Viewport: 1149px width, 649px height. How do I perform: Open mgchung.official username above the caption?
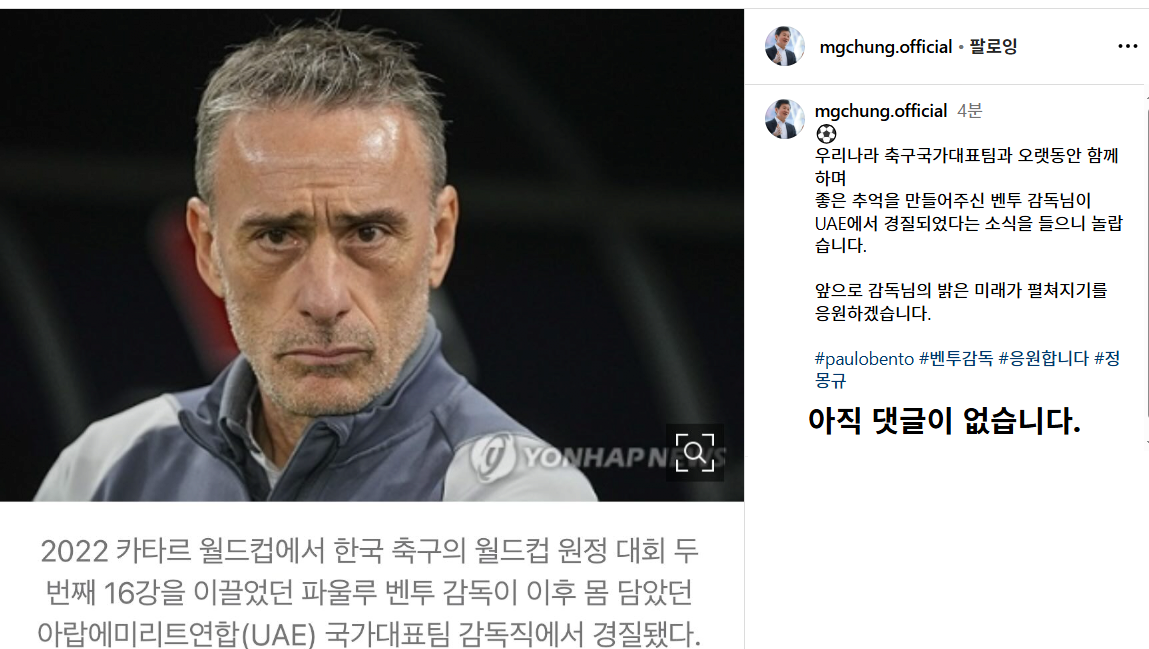click(x=881, y=111)
